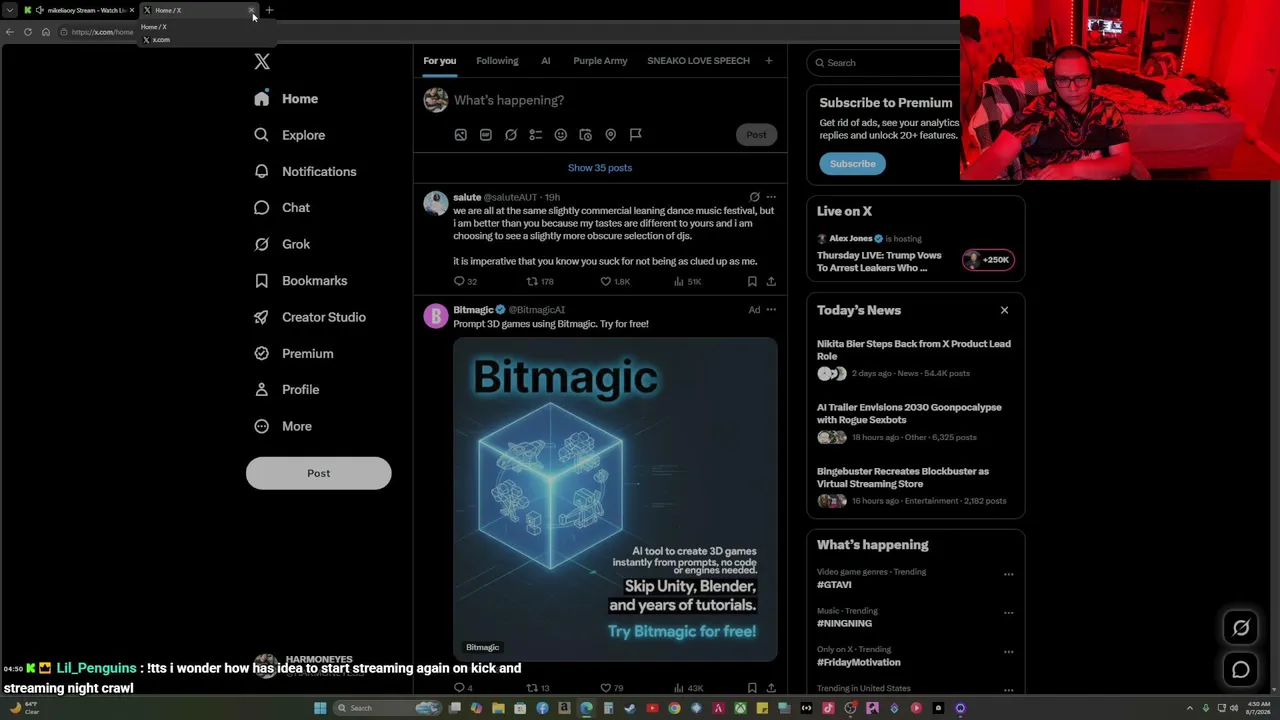The height and width of the screenshot is (720, 1280).
Task: Tag a location with the pin icon
Action: click(610, 135)
